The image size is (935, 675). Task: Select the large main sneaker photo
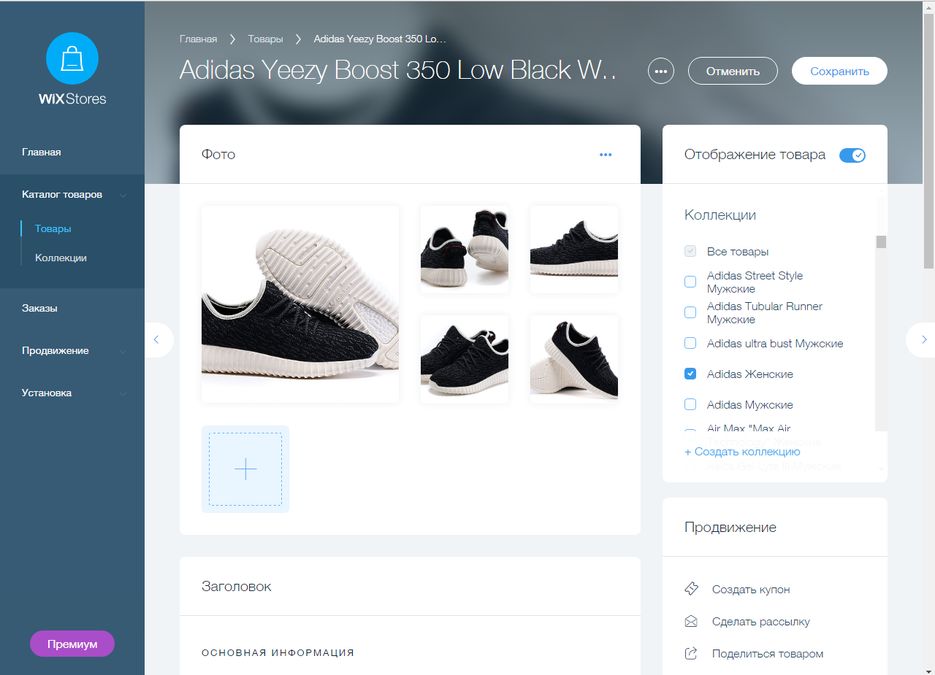coord(300,304)
